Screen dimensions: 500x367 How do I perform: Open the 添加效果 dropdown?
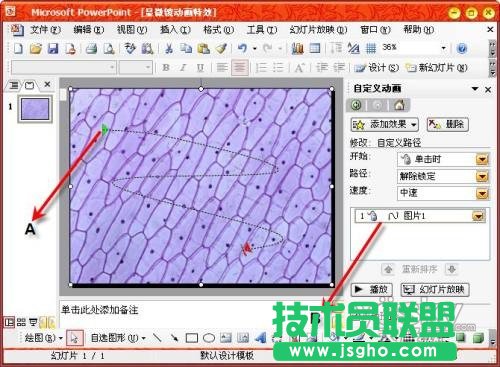[384, 125]
